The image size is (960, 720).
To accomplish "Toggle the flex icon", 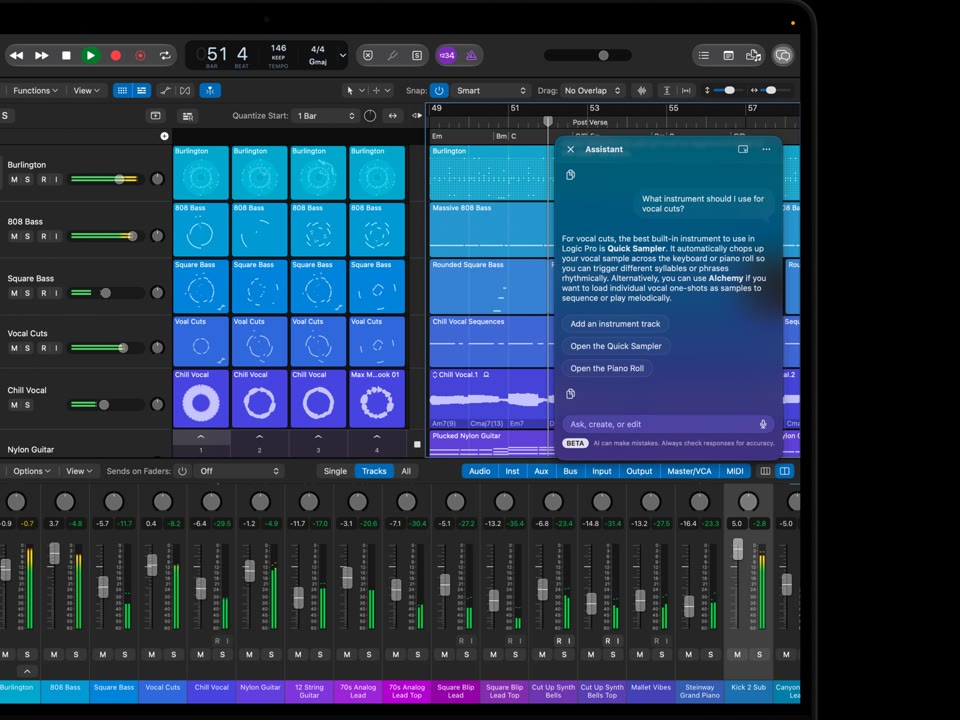I will coord(185,91).
